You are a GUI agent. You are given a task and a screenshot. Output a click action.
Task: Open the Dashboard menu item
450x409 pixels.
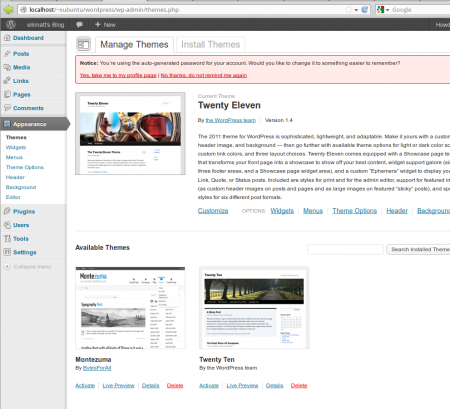[28, 38]
